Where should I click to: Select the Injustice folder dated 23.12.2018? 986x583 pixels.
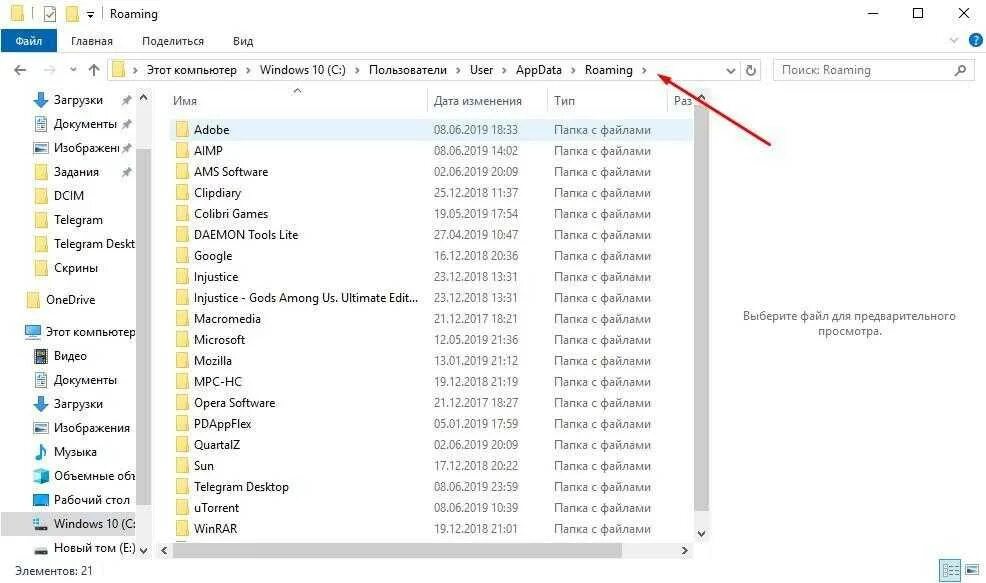pyautogui.click(x=216, y=277)
